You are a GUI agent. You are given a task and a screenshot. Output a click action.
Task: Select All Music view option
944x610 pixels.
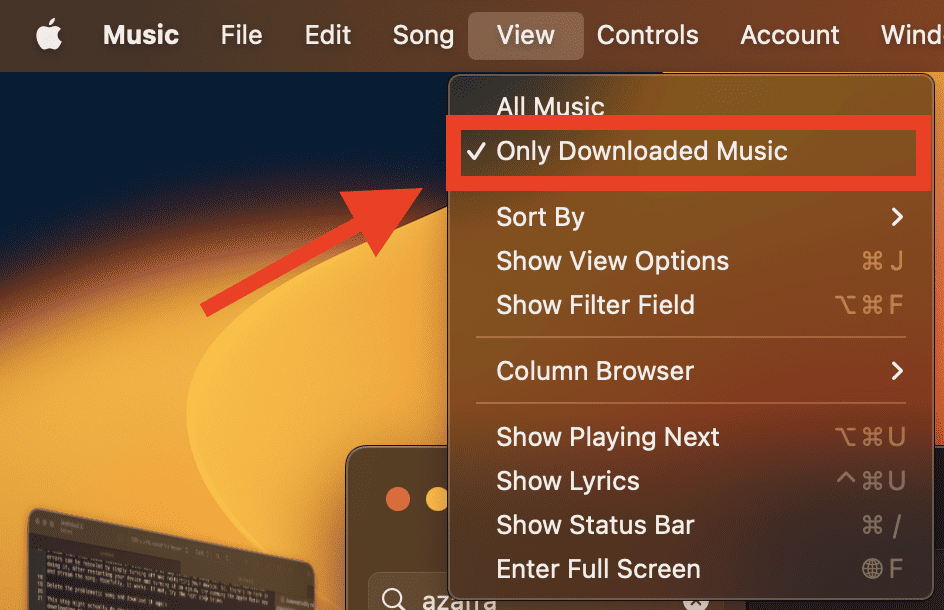(x=550, y=107)
